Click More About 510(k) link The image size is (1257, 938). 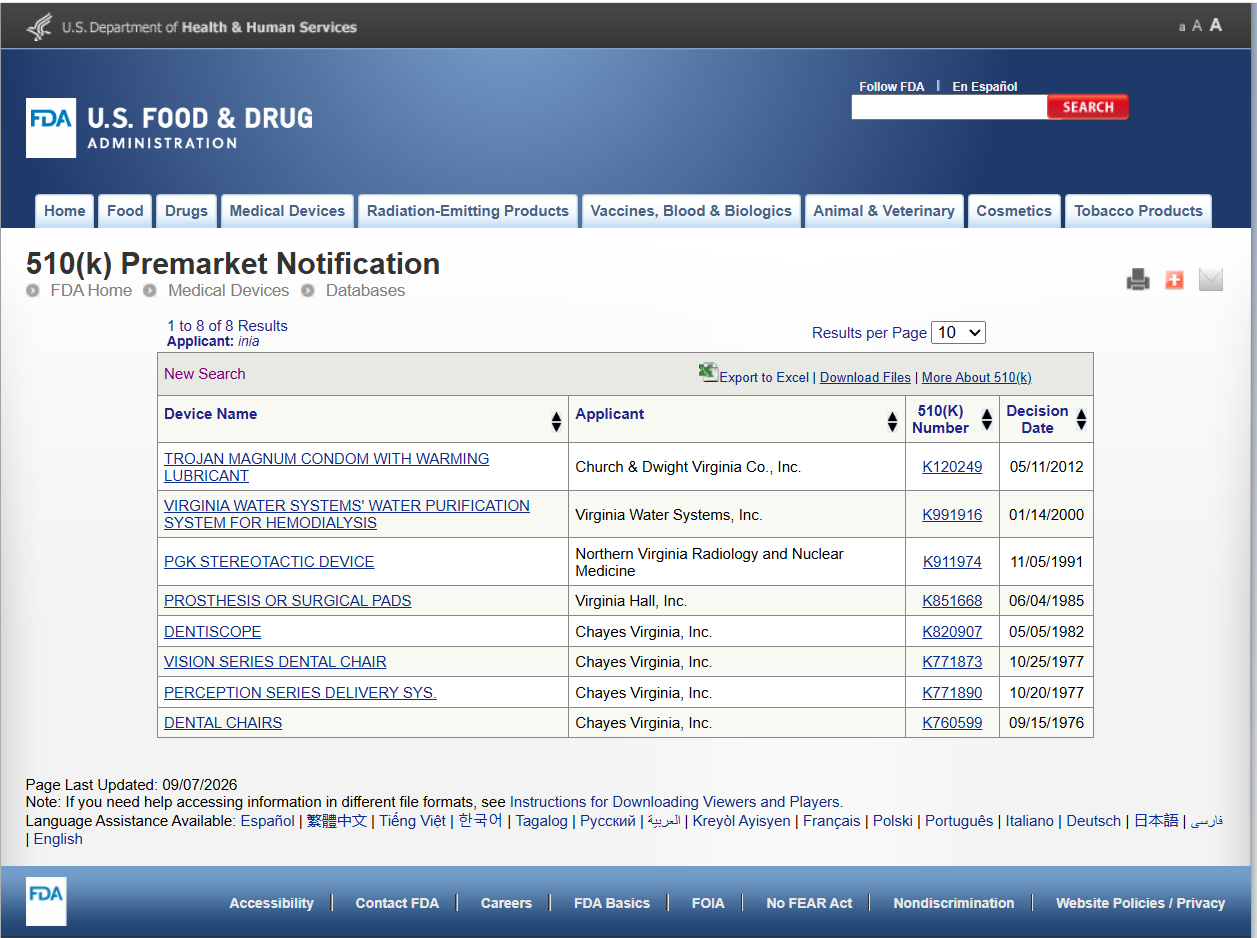click(x=976, y=377)
